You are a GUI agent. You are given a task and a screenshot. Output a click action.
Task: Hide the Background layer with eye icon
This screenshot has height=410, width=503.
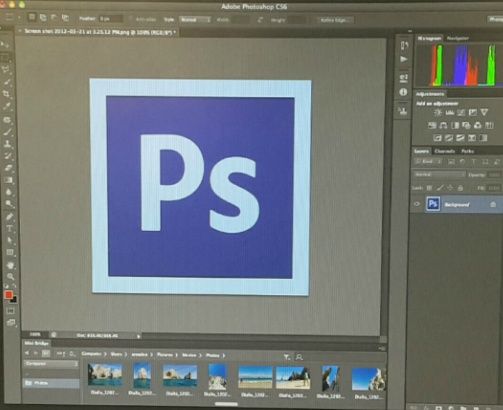pyautogui.click(x=417, y=204)
